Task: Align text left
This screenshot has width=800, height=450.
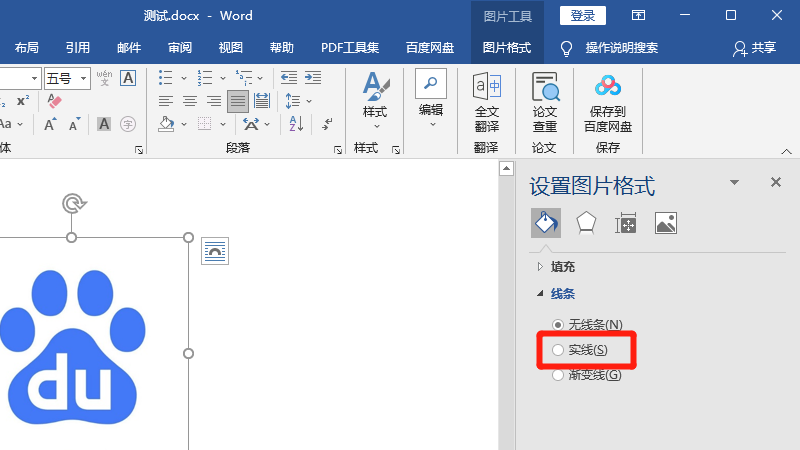Action: (x=165, y=101)
